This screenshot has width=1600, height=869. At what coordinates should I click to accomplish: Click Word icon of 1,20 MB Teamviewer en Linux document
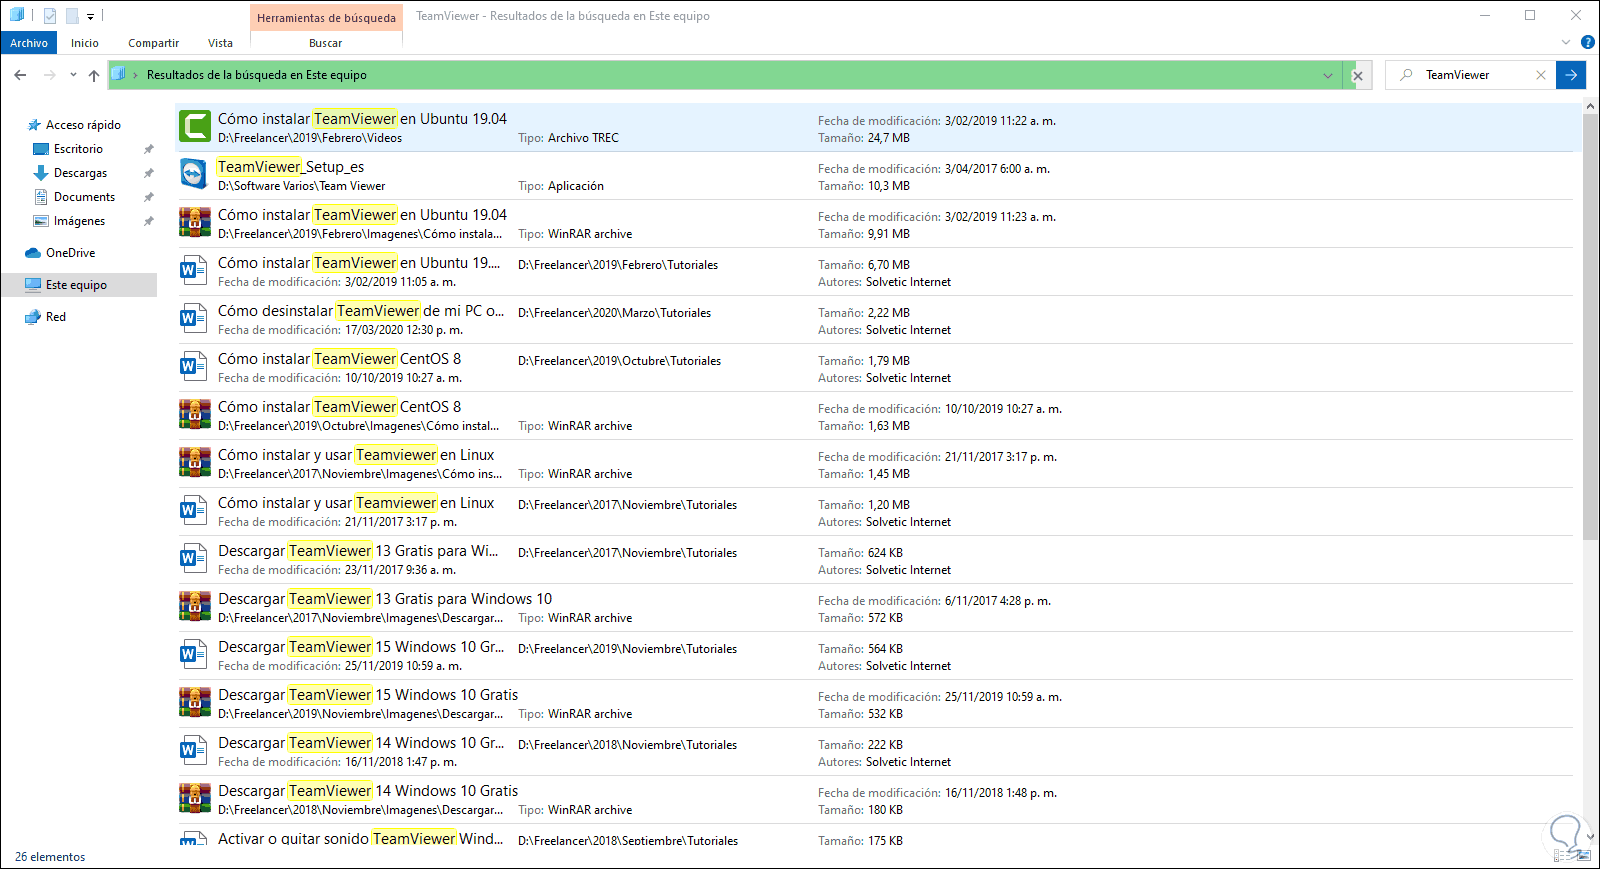tap(193, 510)
